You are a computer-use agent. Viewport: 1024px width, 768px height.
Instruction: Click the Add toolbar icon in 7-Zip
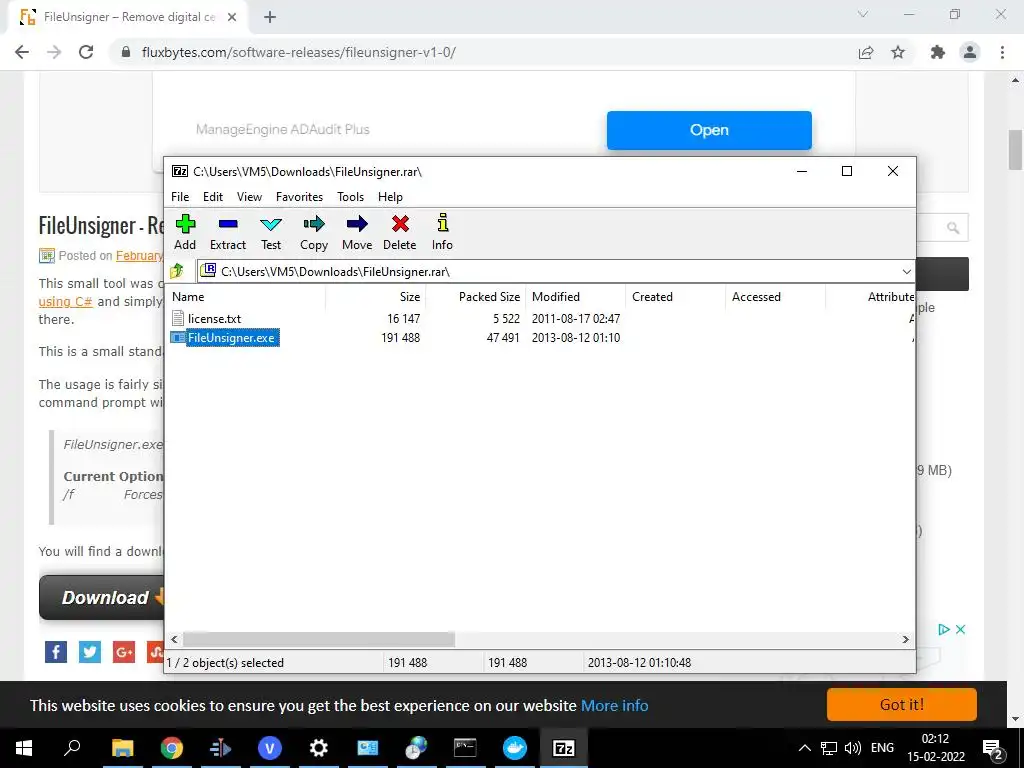coord(185,224)
